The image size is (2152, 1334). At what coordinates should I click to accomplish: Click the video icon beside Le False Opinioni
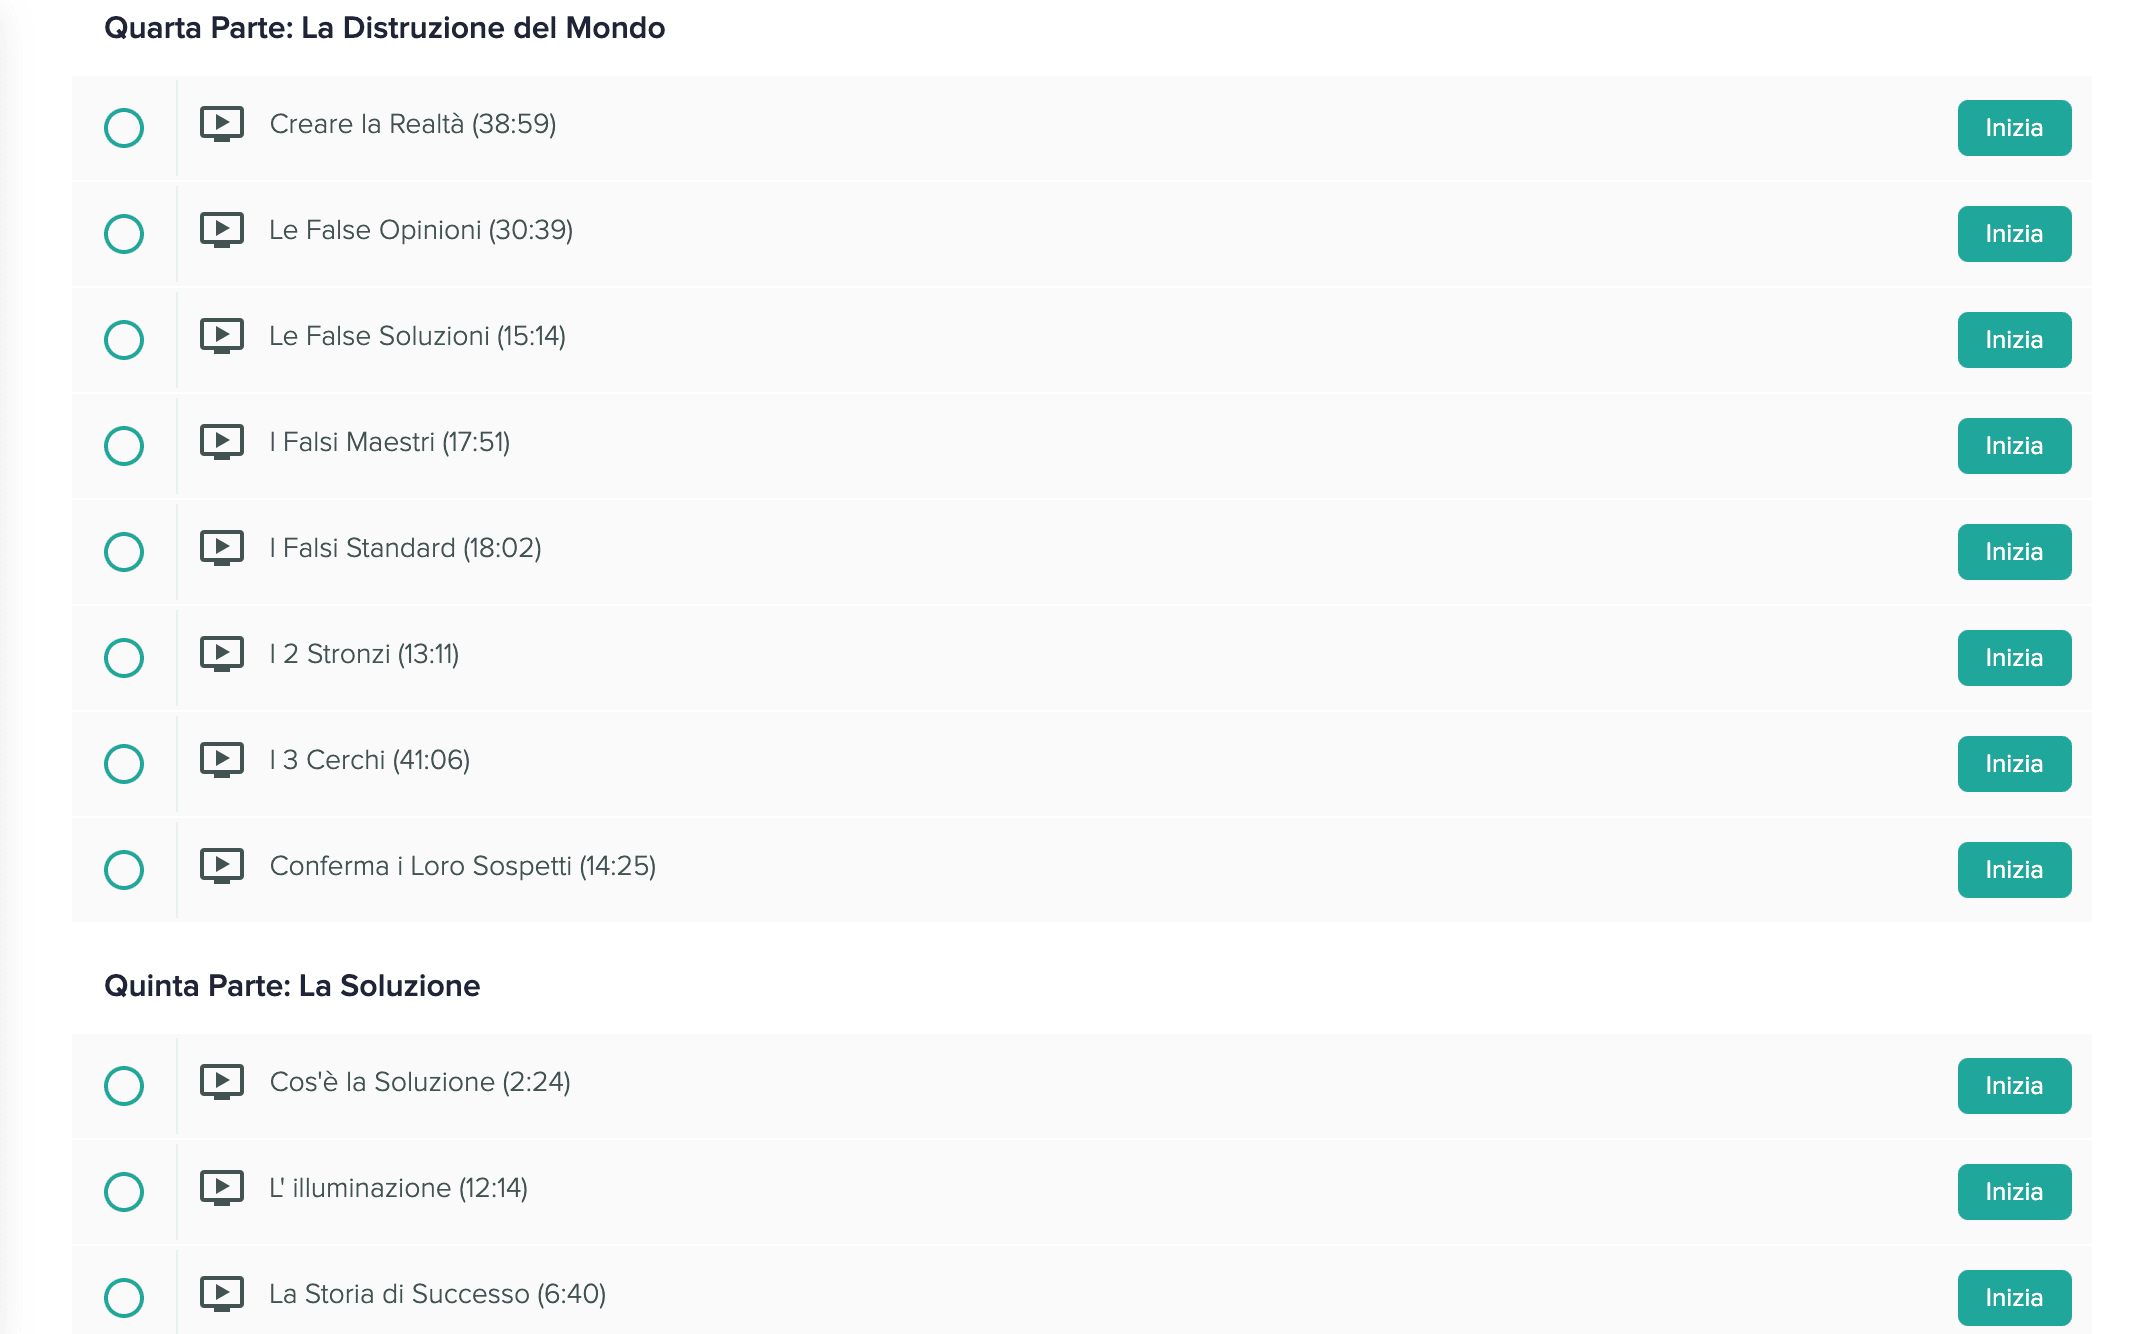[x=221, y=230]
